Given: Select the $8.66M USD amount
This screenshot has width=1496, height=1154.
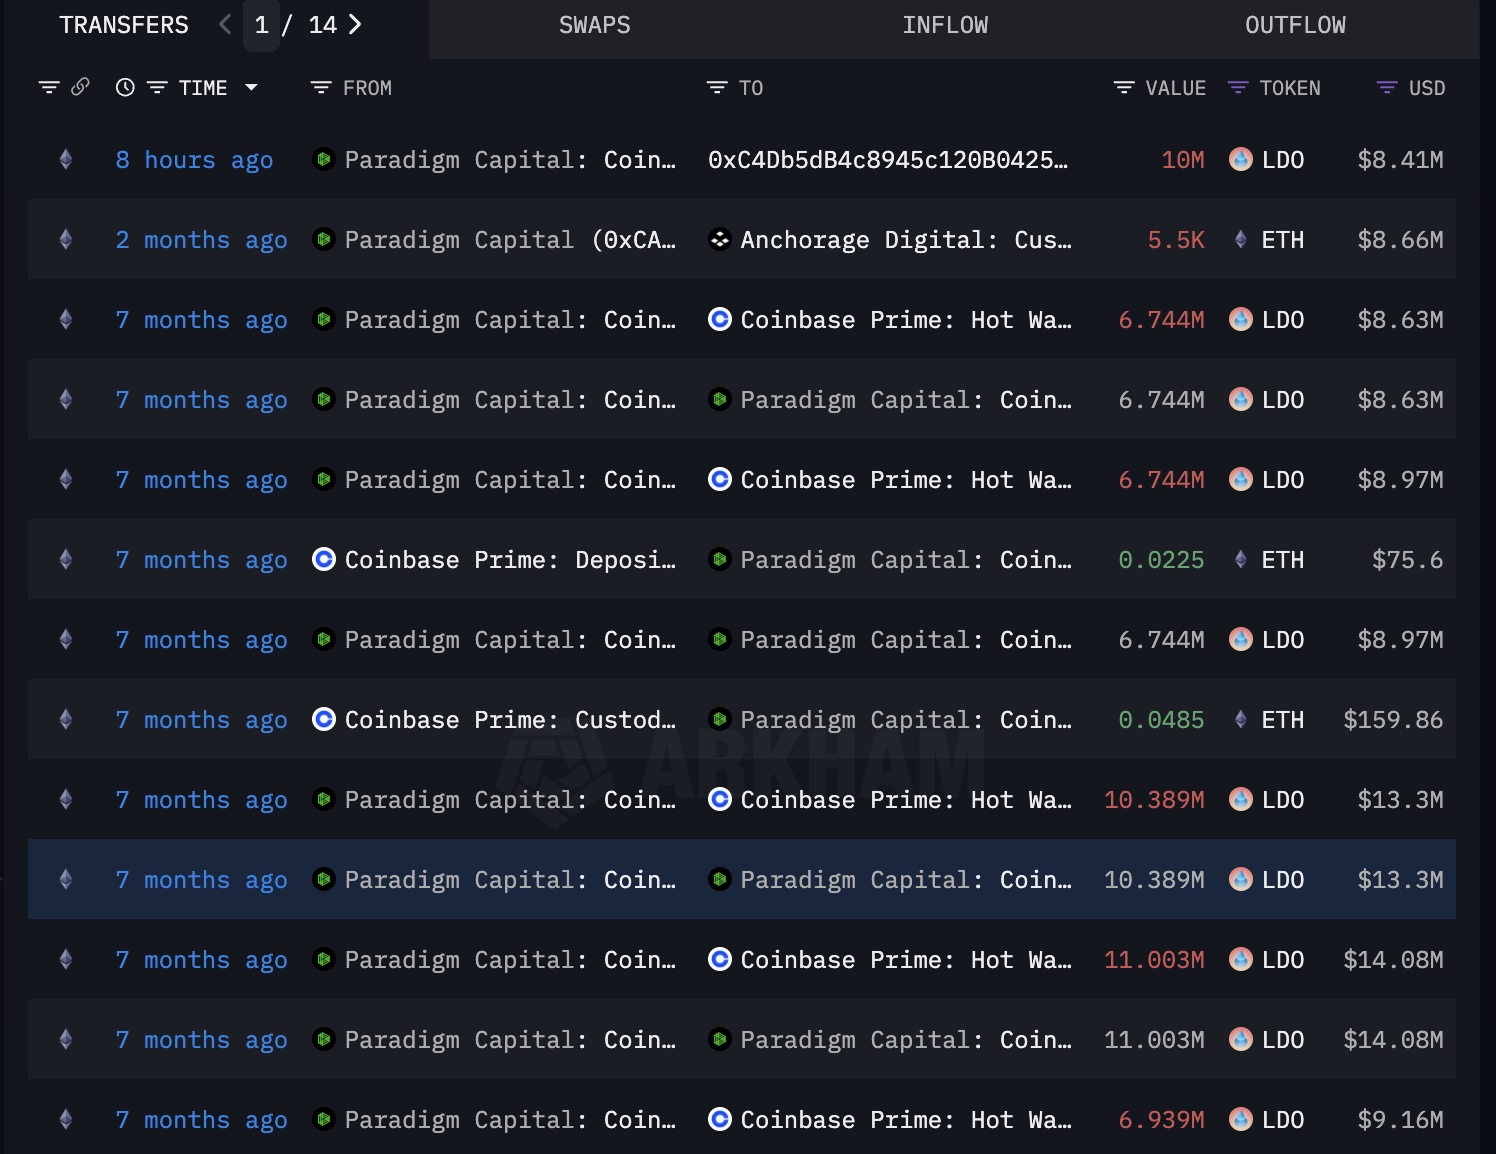Looking at the screenshot, I should pyautogui.click(x=1400, y=240).
